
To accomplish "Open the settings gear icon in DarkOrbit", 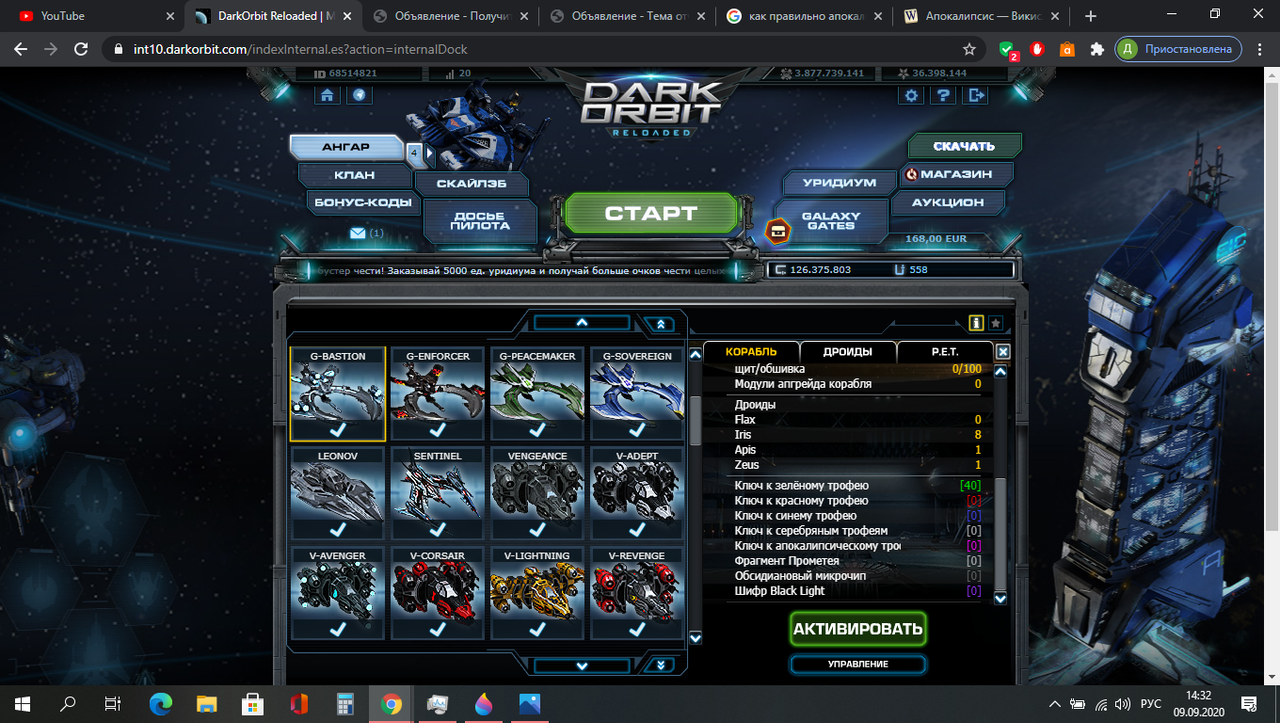I will click(x=910, y=95).
